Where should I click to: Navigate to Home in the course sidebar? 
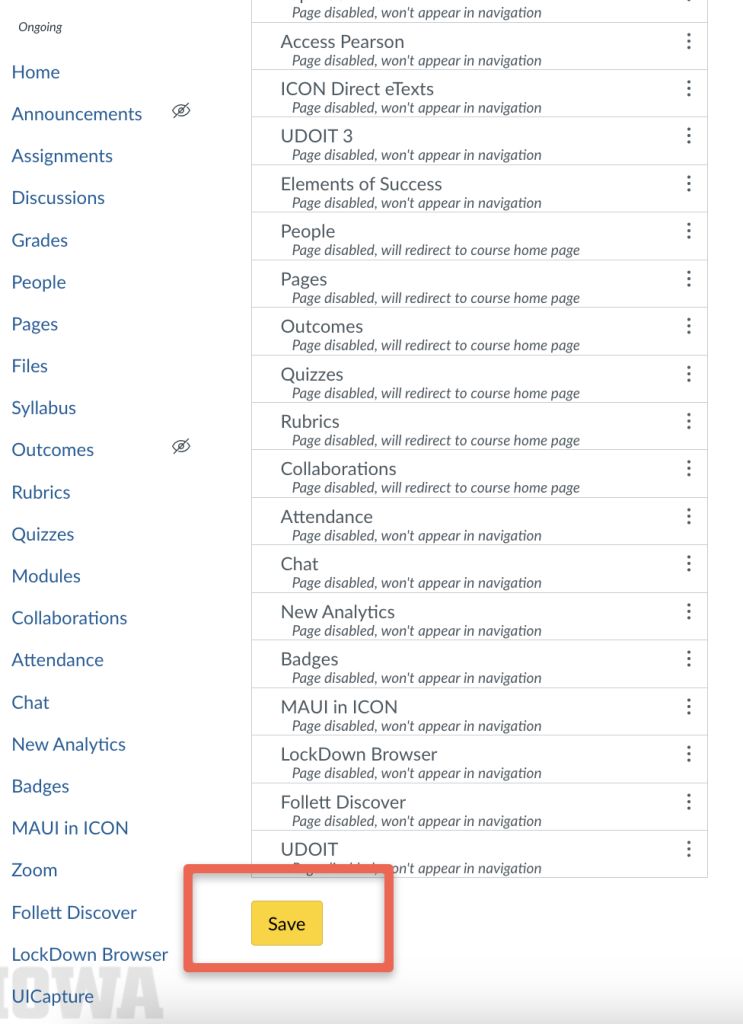coord(36,72)
